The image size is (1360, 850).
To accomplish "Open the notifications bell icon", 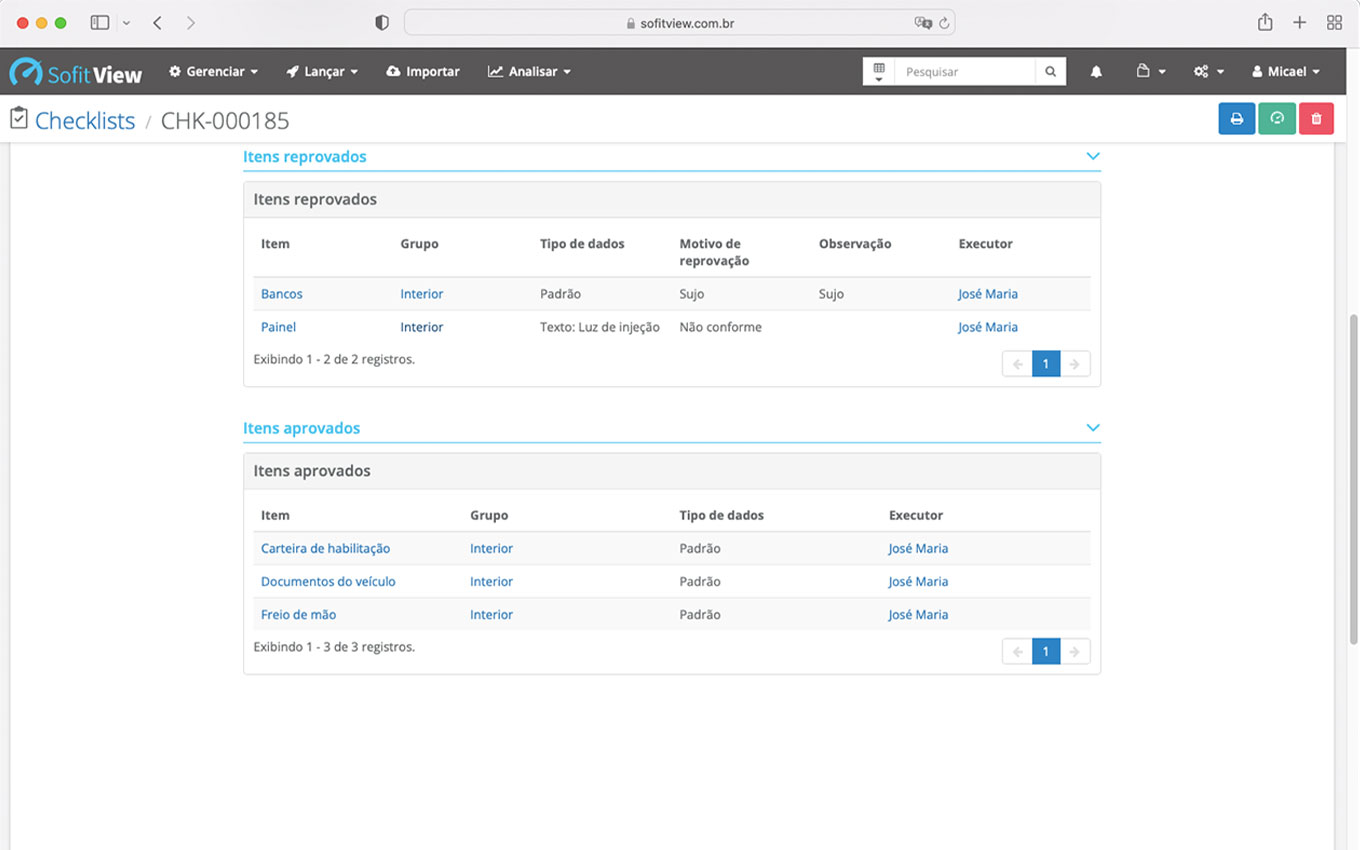I will [x=1096, y=72].
